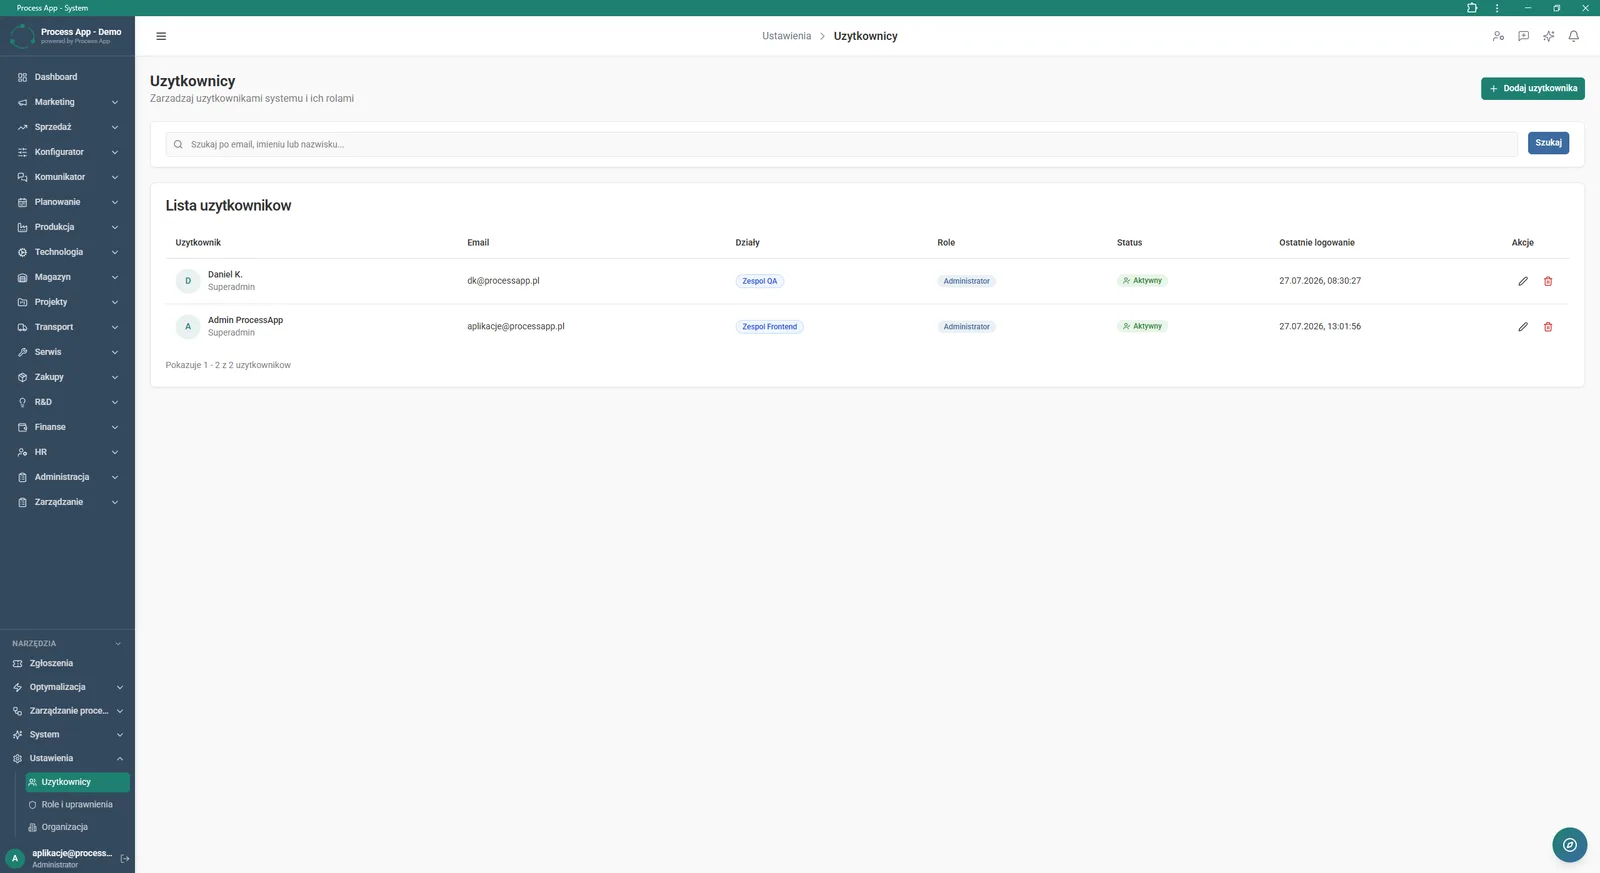Click the Zespol QA department badge
Screen dimensions: 1600x873
coord(759,281)
